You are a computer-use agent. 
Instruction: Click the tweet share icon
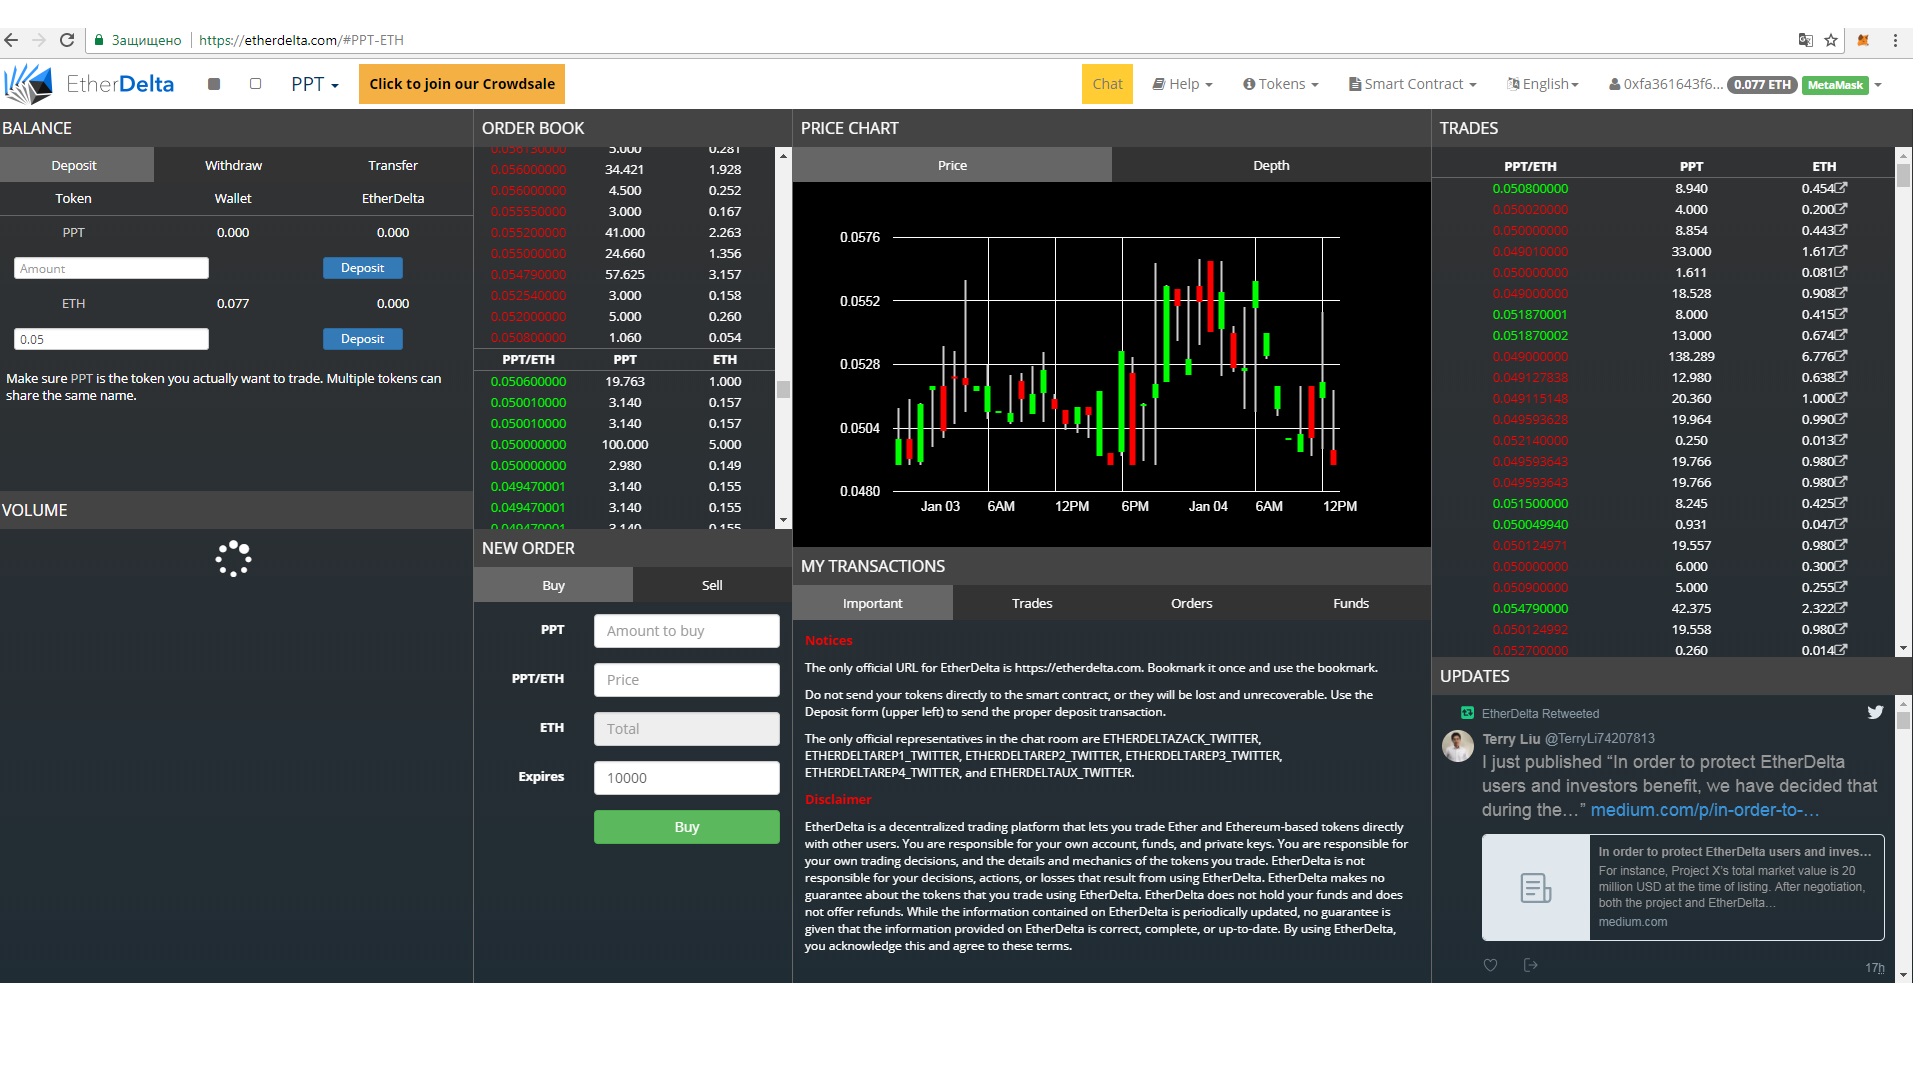coord(1530,965)
